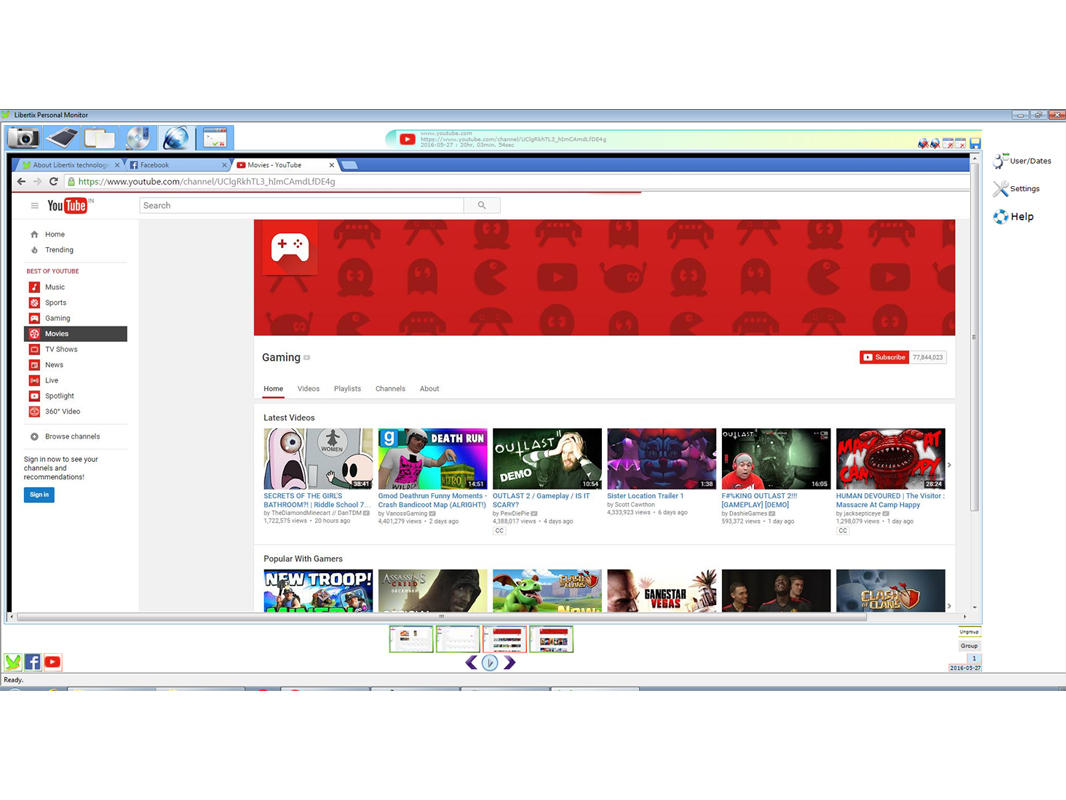Viewport: 1066px width, 800px height.
Task: Go to next screenshot with right arrow
Action: tap(509, 662)
